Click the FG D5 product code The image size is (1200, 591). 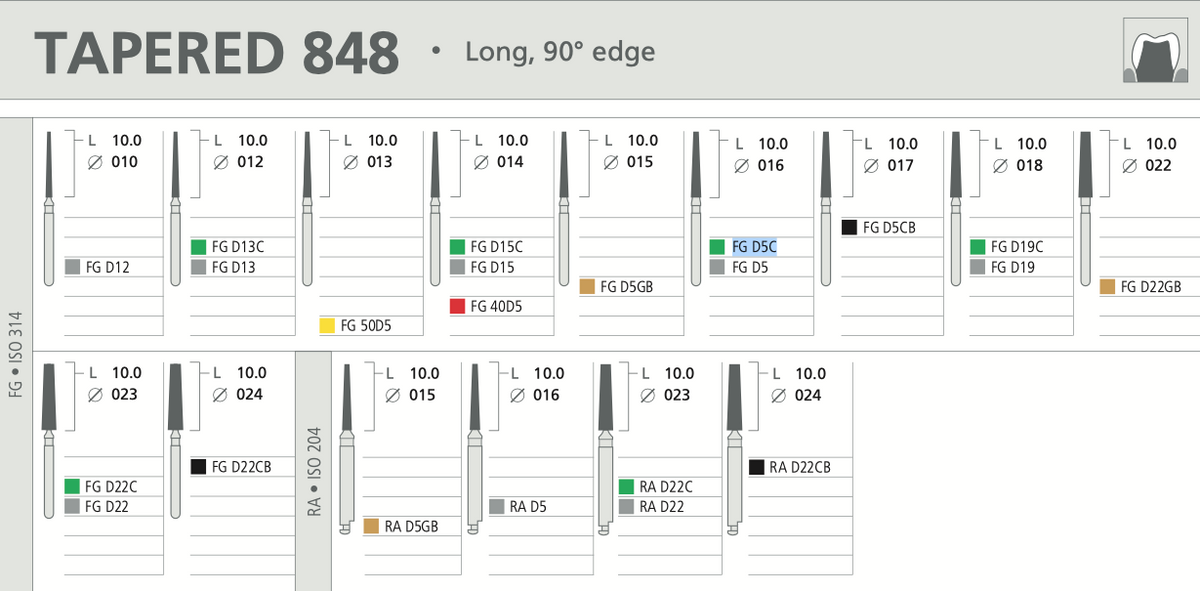pos(749,267)
